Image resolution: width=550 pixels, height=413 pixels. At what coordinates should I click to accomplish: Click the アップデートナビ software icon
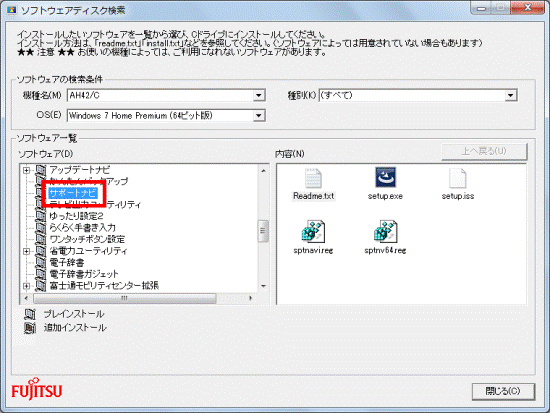point(41,170)
